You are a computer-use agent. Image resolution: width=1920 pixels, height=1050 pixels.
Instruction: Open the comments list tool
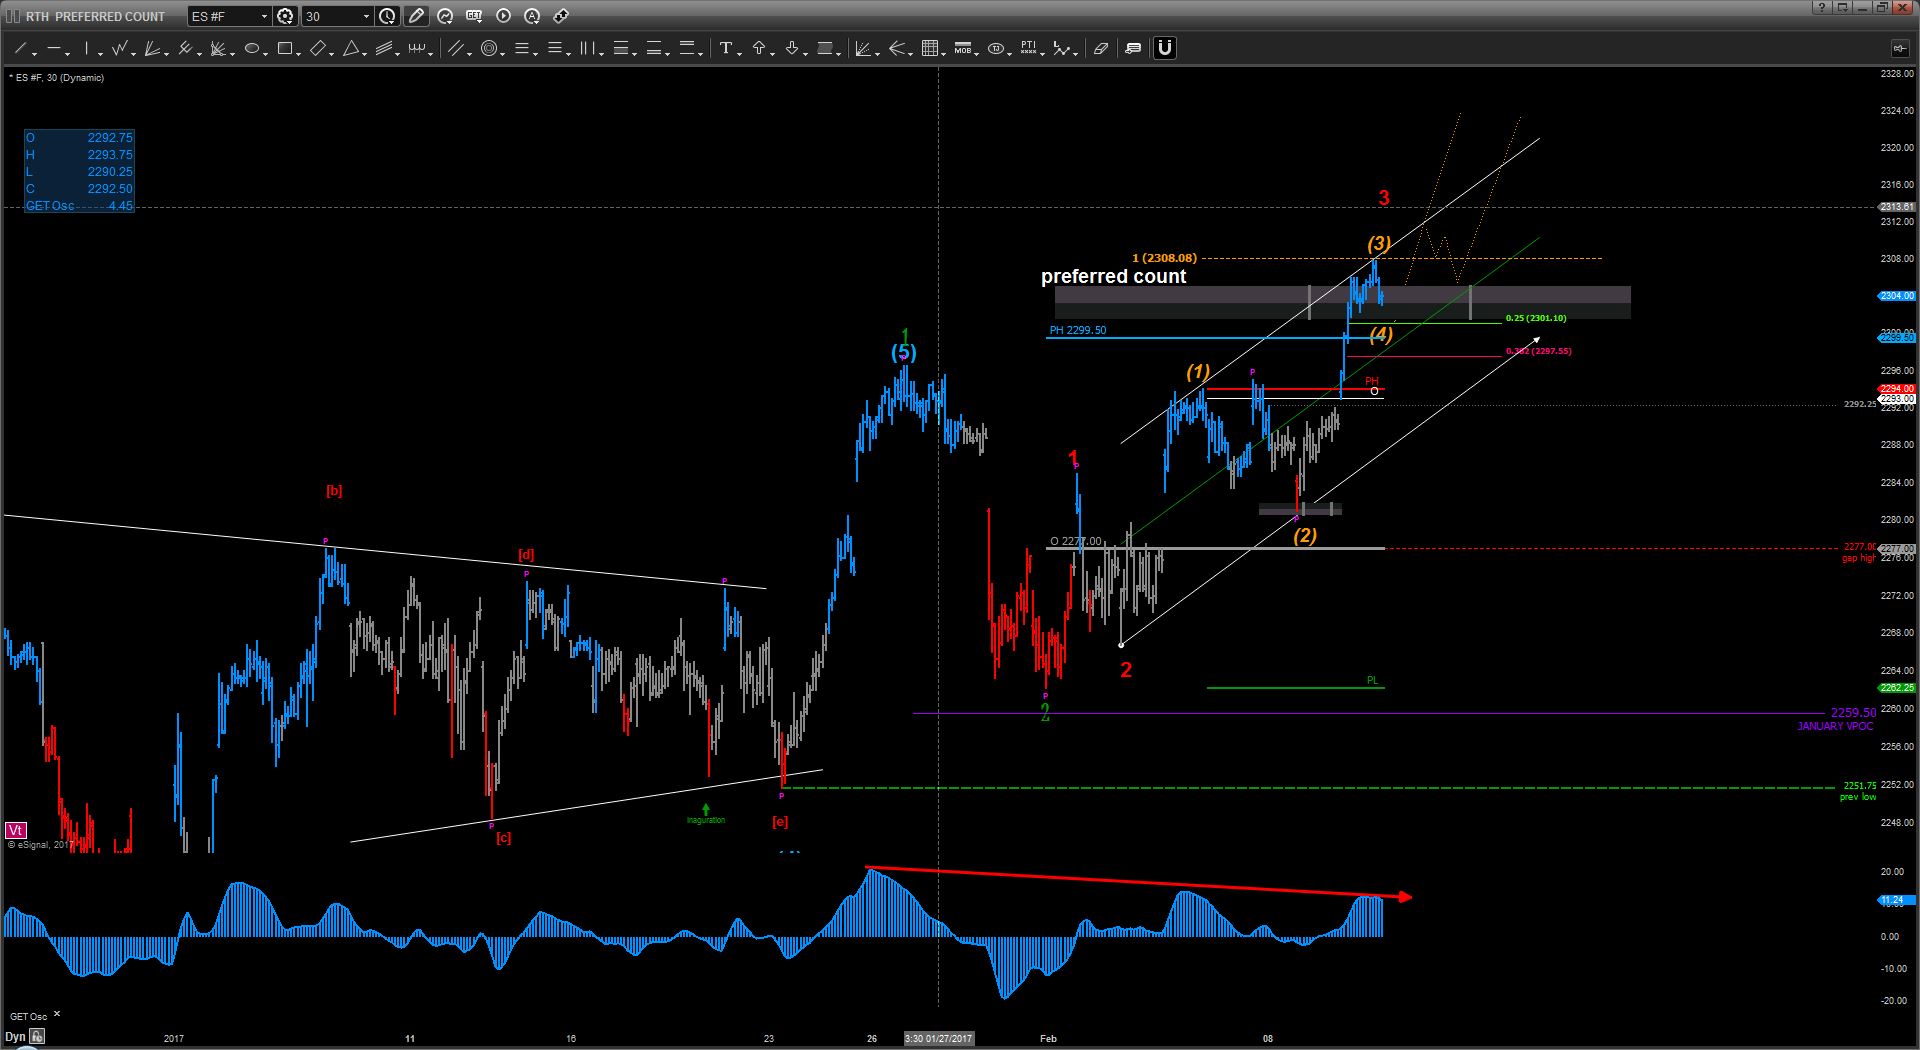(x=1133, y=48)
